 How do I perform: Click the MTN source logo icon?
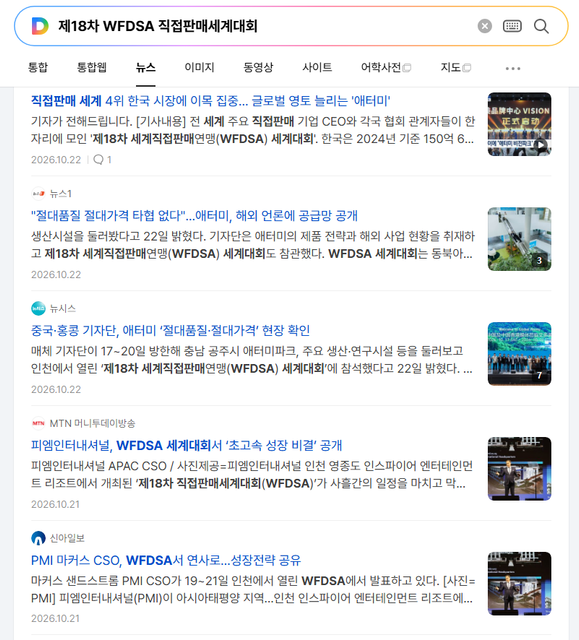coord(38,423)
